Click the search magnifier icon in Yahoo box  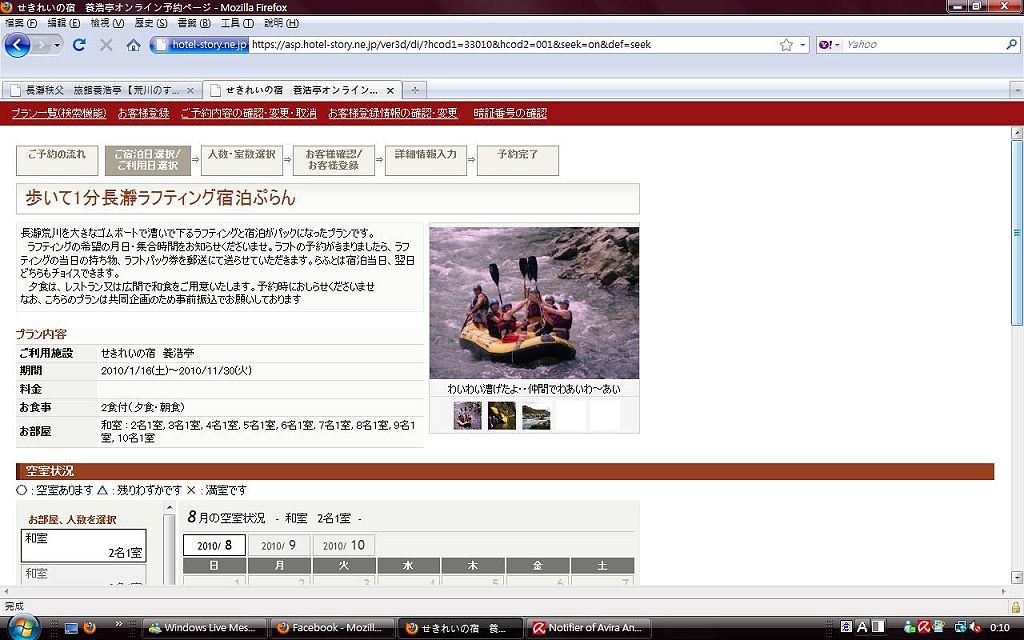click(1011, 45)
